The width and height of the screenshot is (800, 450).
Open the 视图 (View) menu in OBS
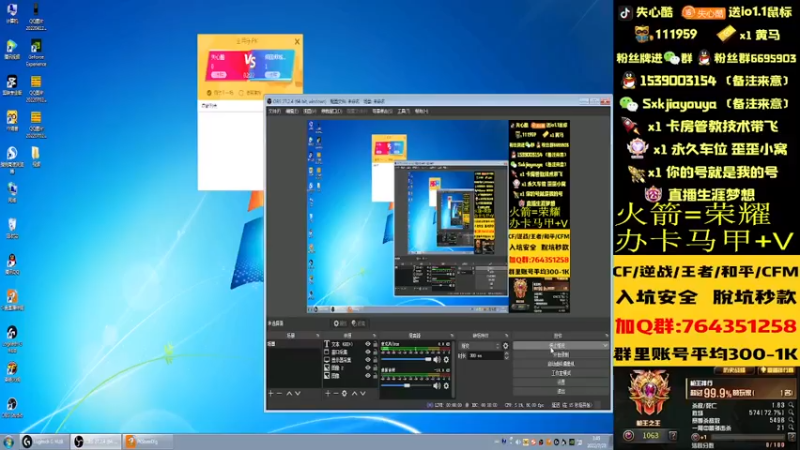[309, 111]
